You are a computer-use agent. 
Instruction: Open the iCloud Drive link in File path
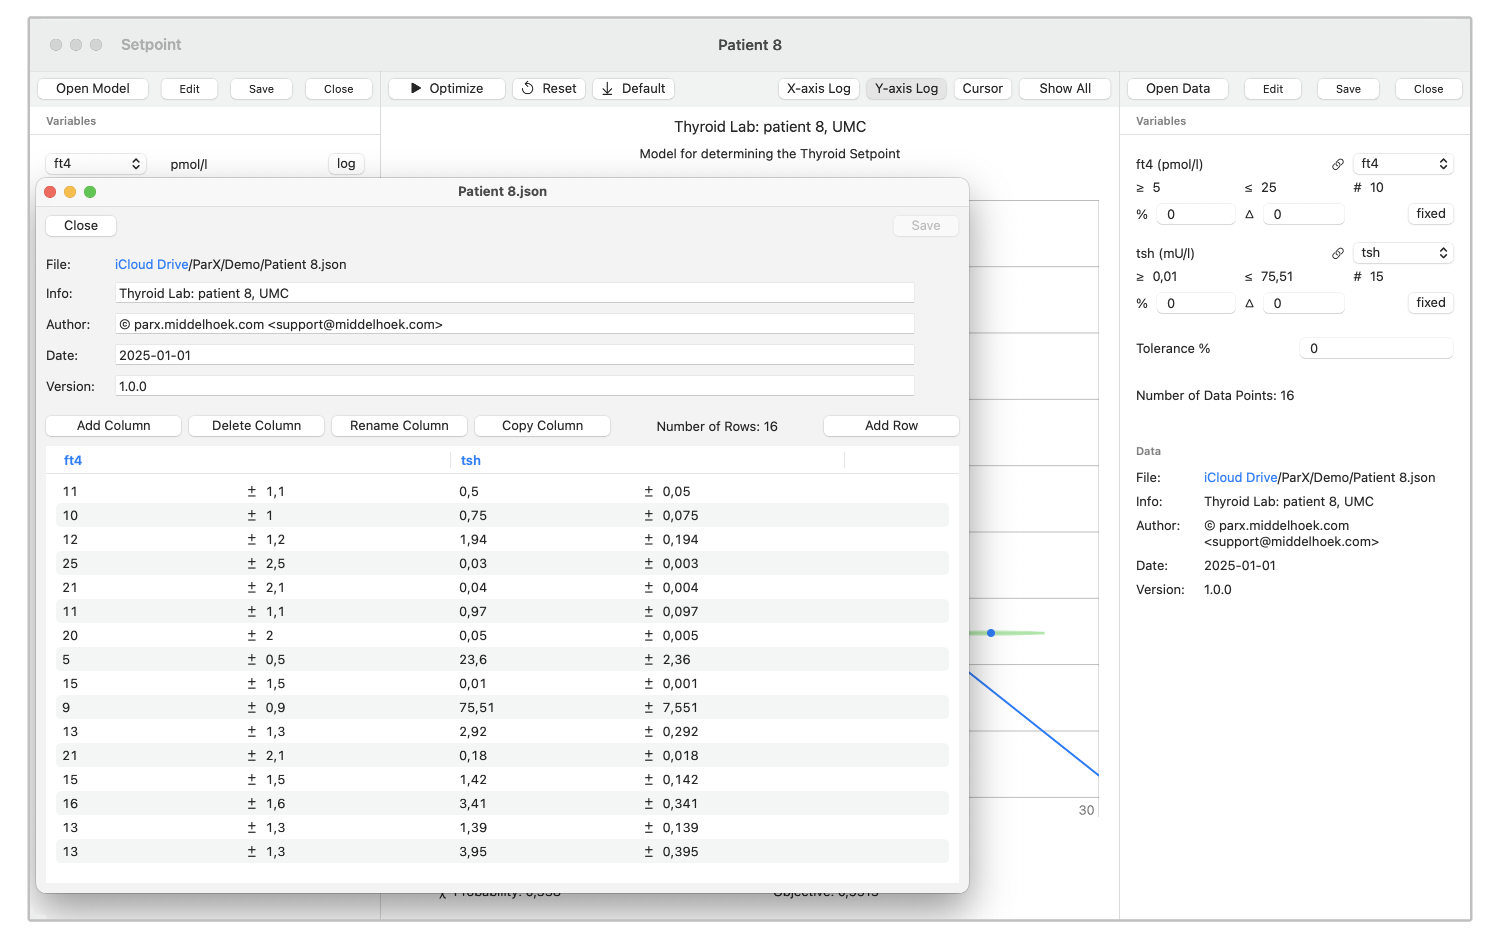(x=151, y=265)
